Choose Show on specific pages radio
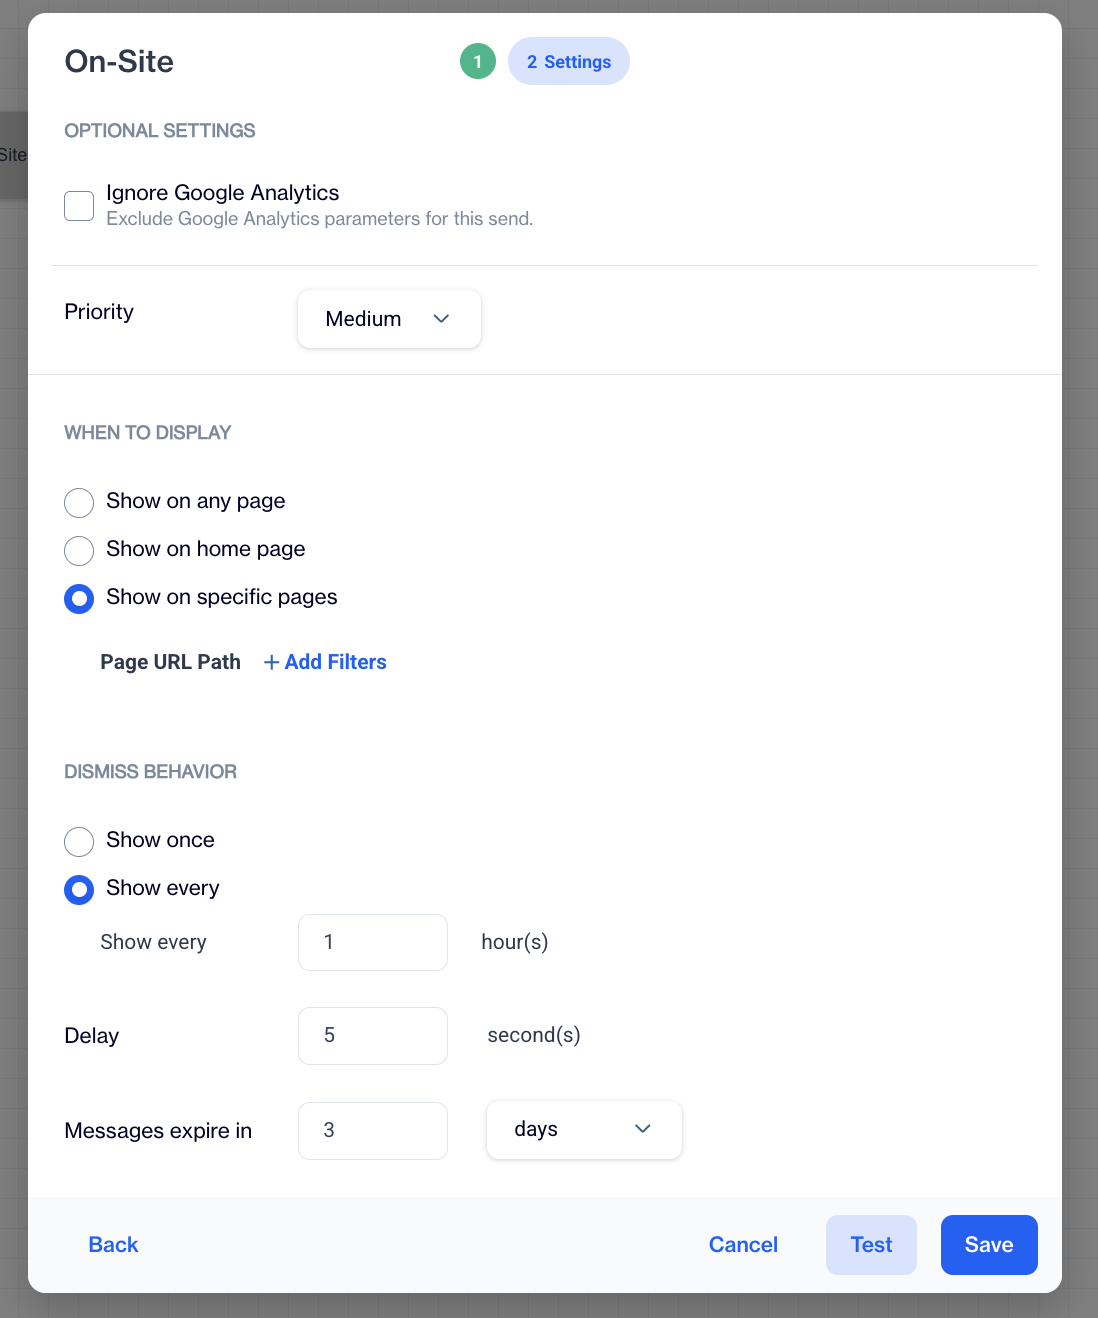The width and height of the screenshot is (1098, 1318). coord(79,598)
